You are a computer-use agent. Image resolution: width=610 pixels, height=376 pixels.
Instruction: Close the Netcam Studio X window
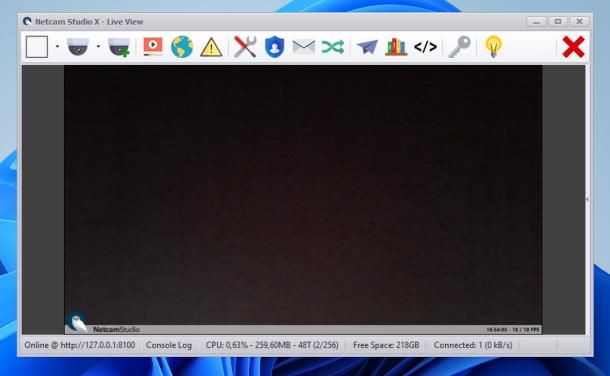pyautogui.click(x=579, y=22)
